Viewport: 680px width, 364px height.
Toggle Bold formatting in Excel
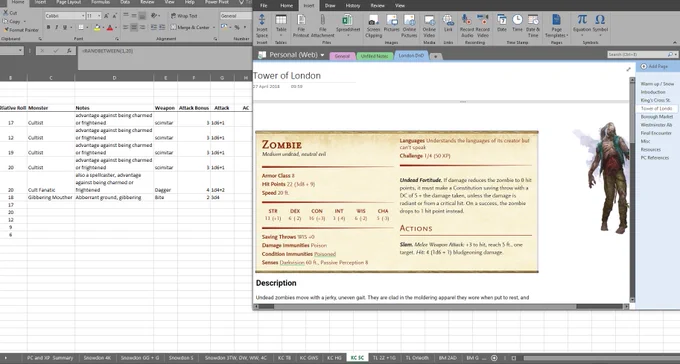(48, 27)
